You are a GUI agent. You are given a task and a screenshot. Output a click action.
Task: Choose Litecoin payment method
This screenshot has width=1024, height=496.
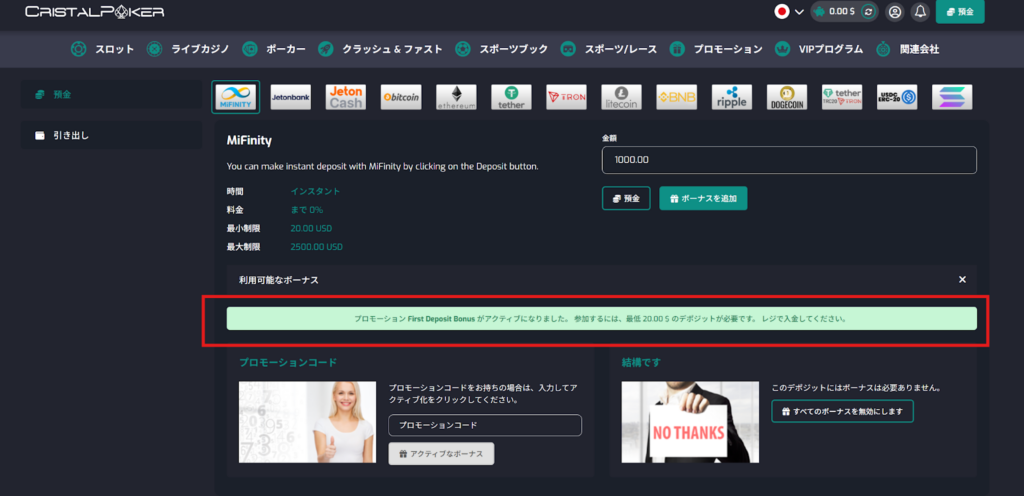pos(622,97)
